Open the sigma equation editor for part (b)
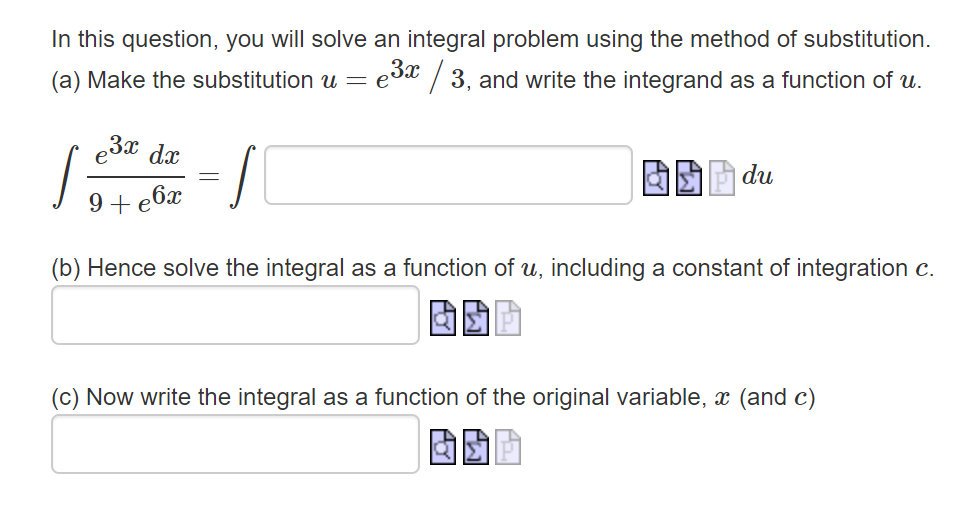This screenshot has height=520, width=956. (x=476, y=318)
